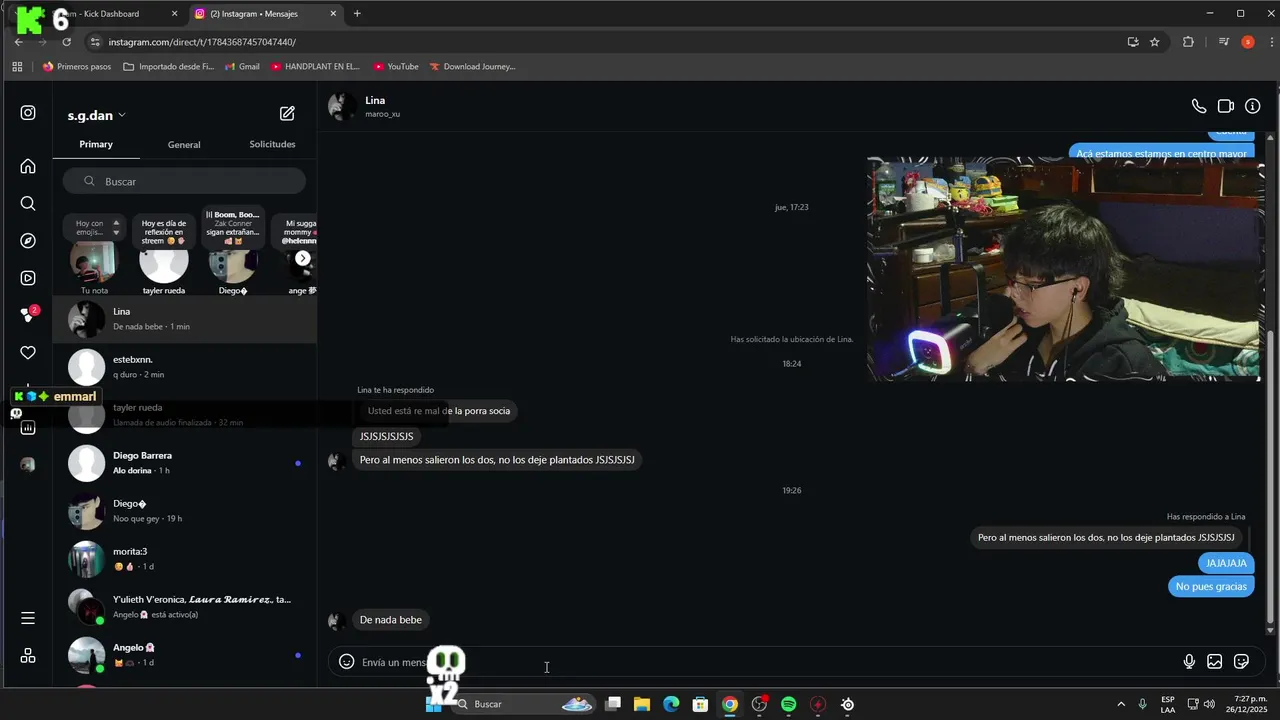
Task: Open the Explore compass icon
Action: pyautogui.click(x=28, y=241)
